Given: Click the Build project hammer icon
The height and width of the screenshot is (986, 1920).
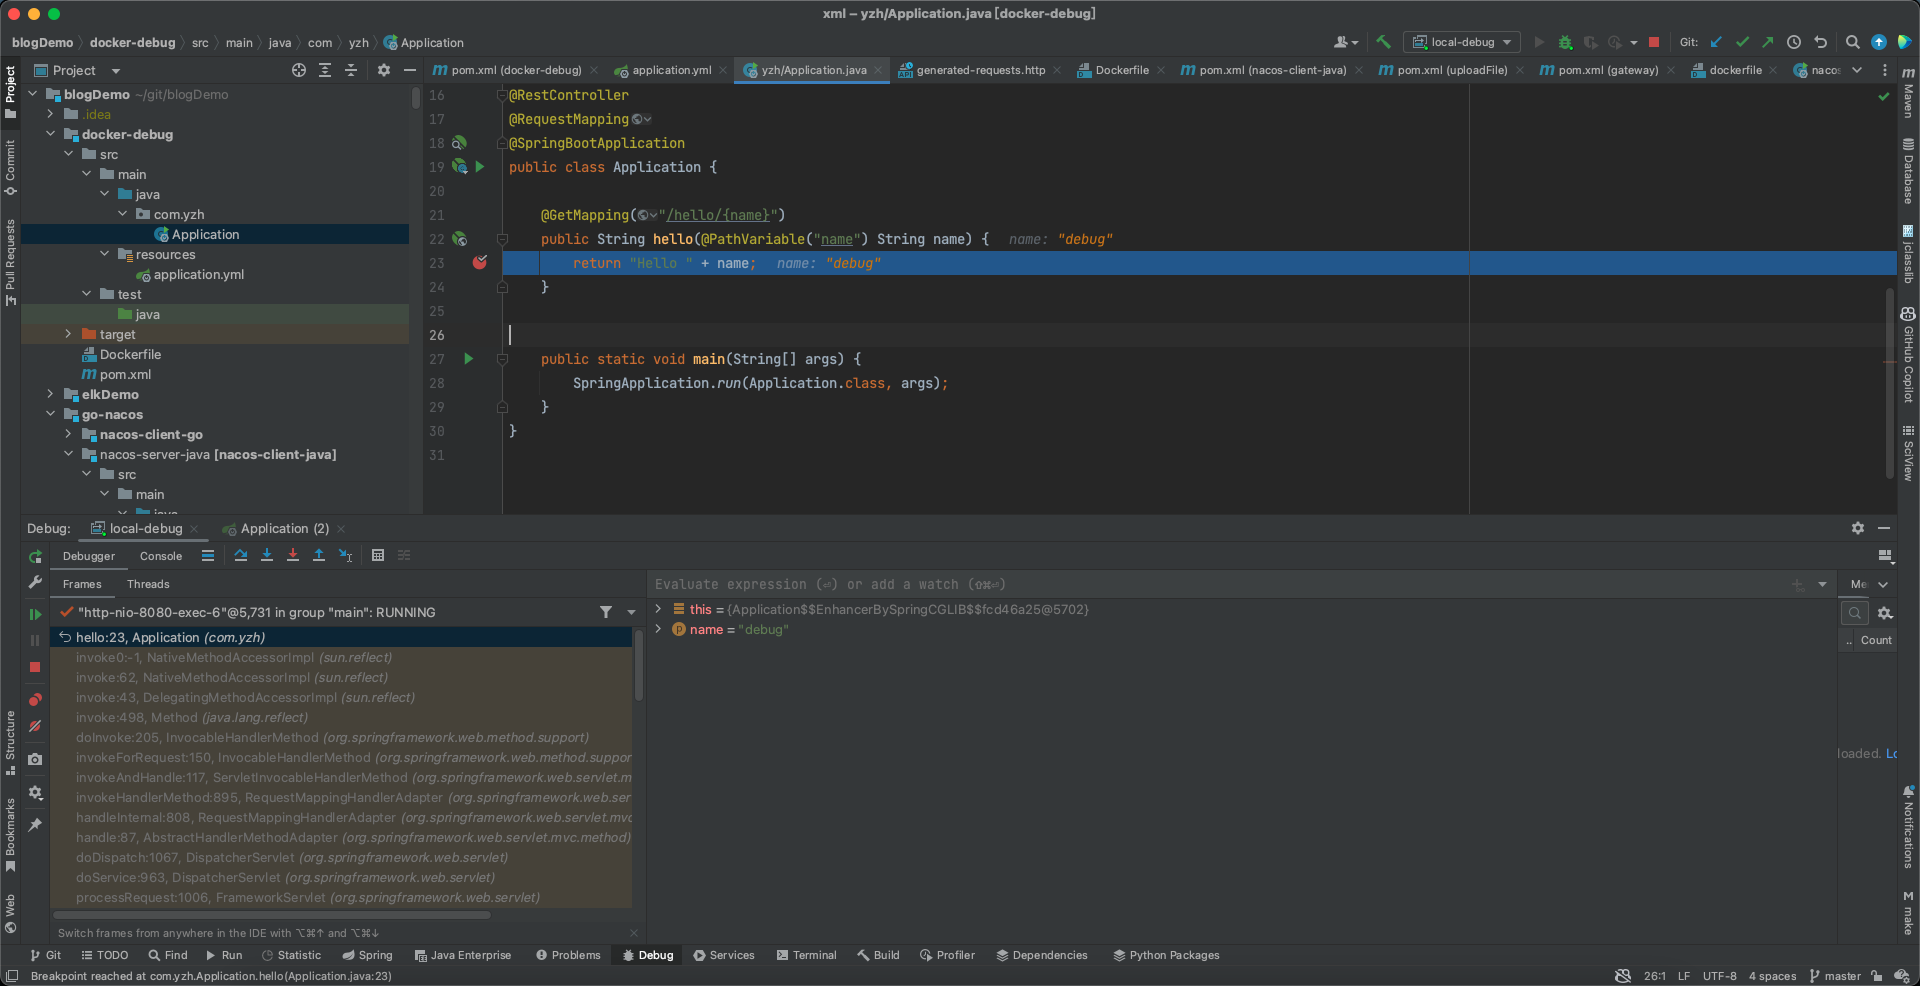Looking at the screenshot, I should [1384, 42].
